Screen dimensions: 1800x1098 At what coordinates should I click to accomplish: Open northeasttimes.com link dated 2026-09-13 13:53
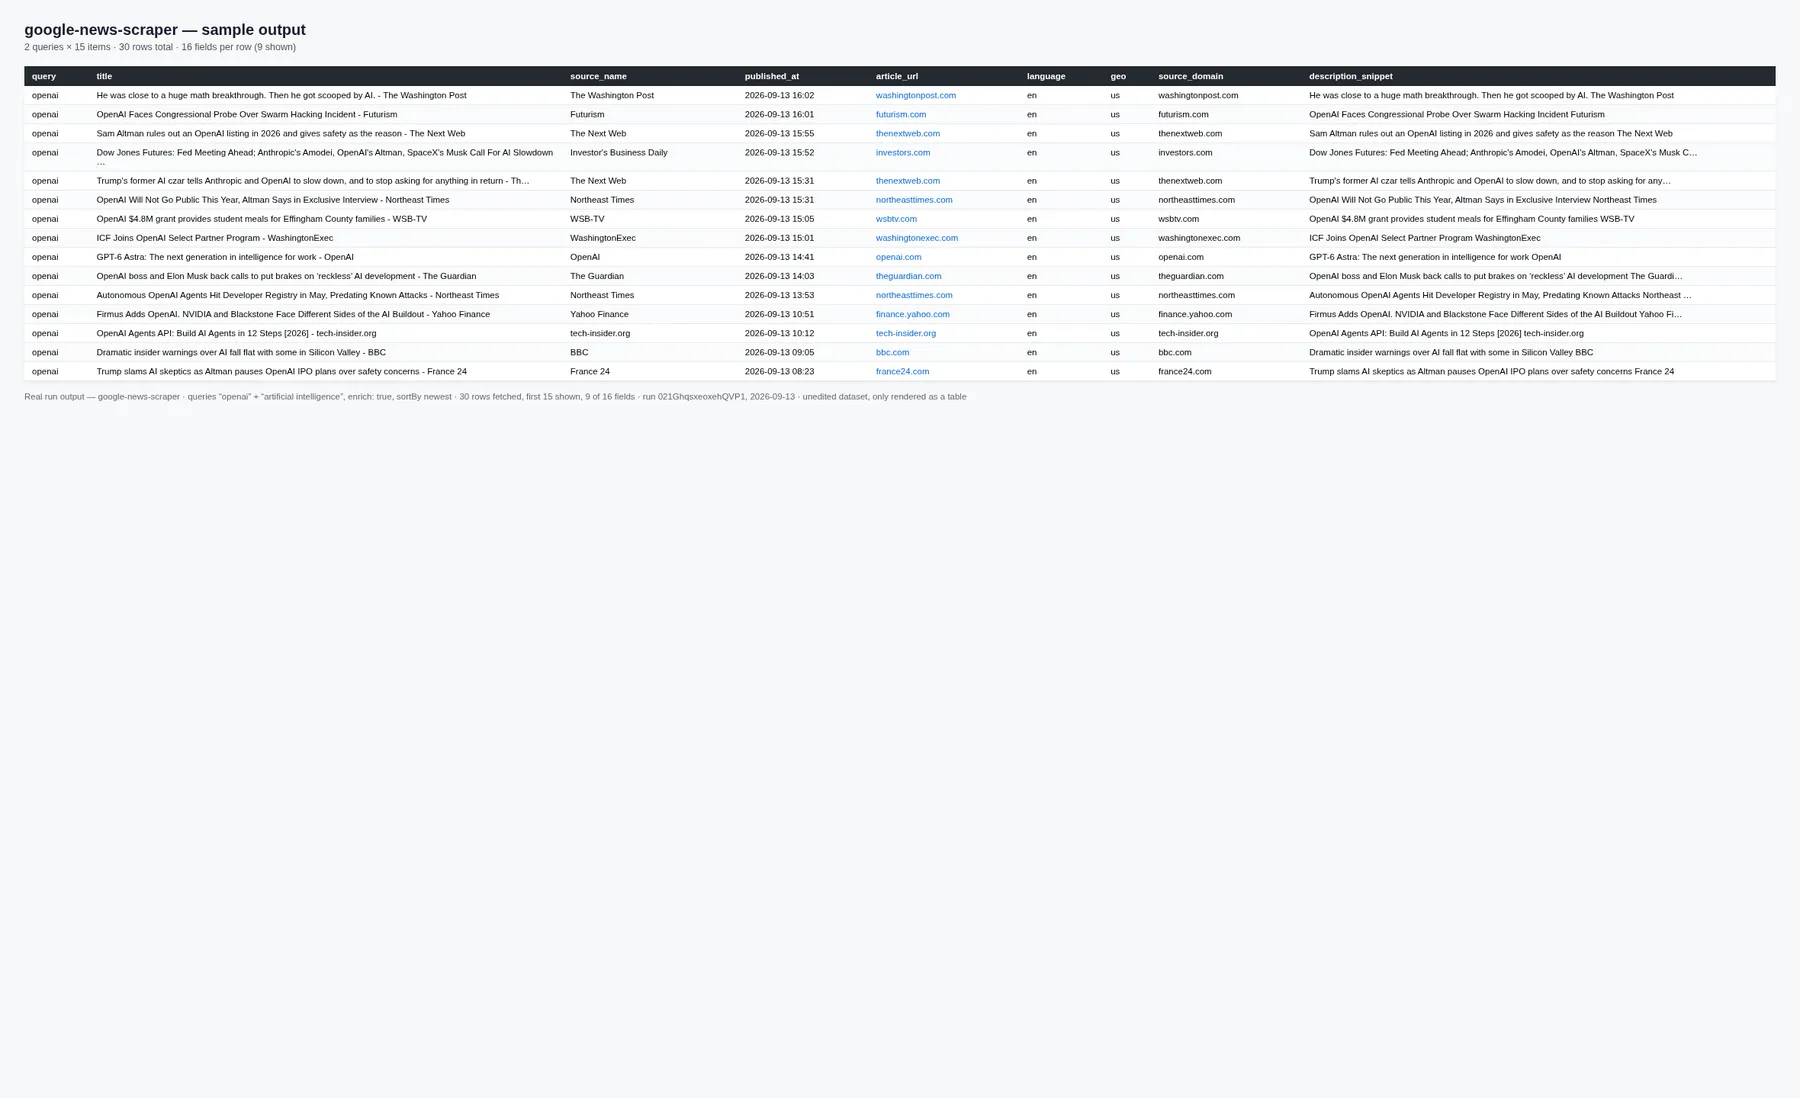[x=914, y=295]
